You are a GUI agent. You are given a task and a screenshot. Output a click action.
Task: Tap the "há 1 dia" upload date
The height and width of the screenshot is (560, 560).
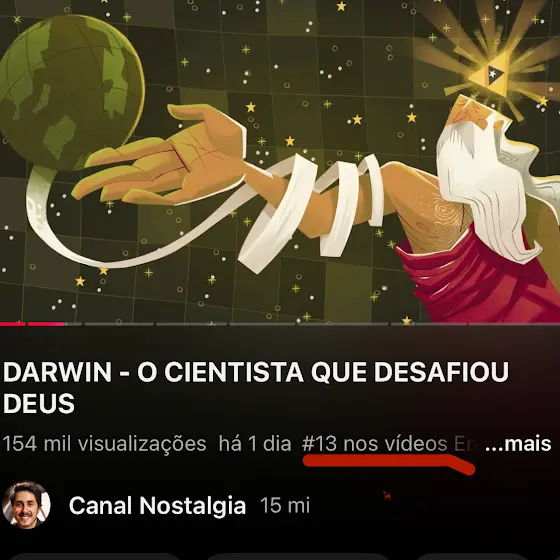[255, 444]
